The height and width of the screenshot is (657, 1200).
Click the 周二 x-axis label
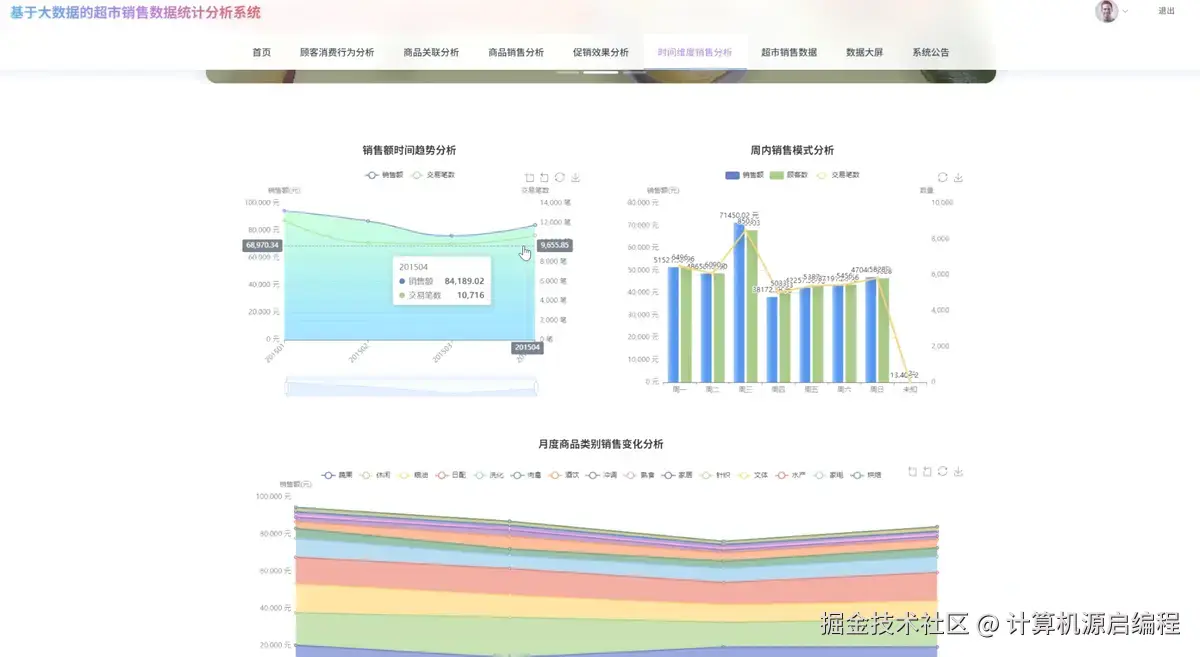tap(712, 391)
